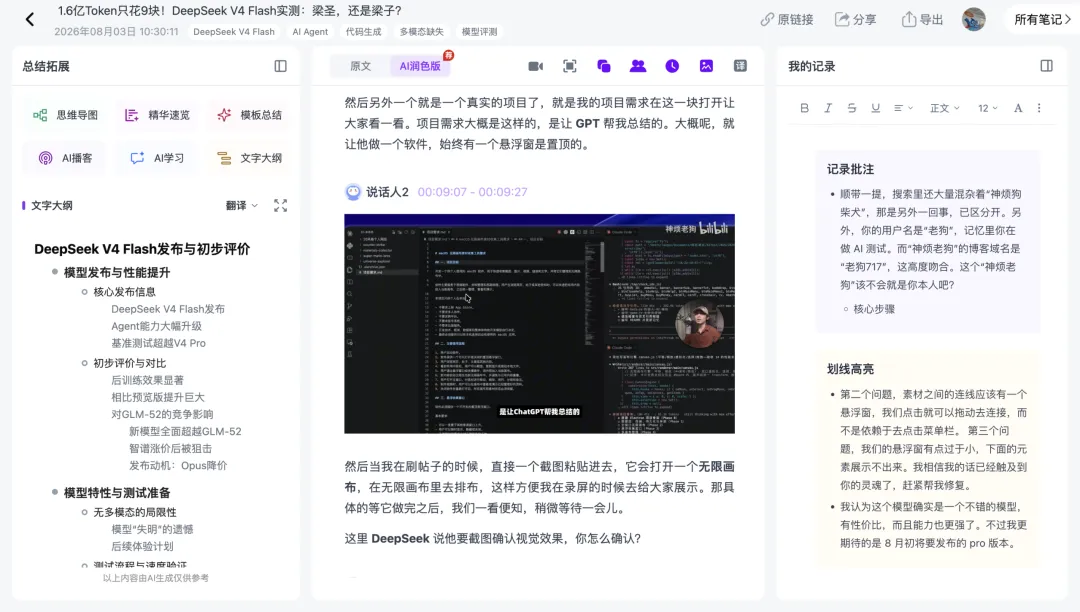Image resolution: width=1080 pixels, height=612 pixels.
Task: Open the AI学习 learning feature
Action: 157,158
